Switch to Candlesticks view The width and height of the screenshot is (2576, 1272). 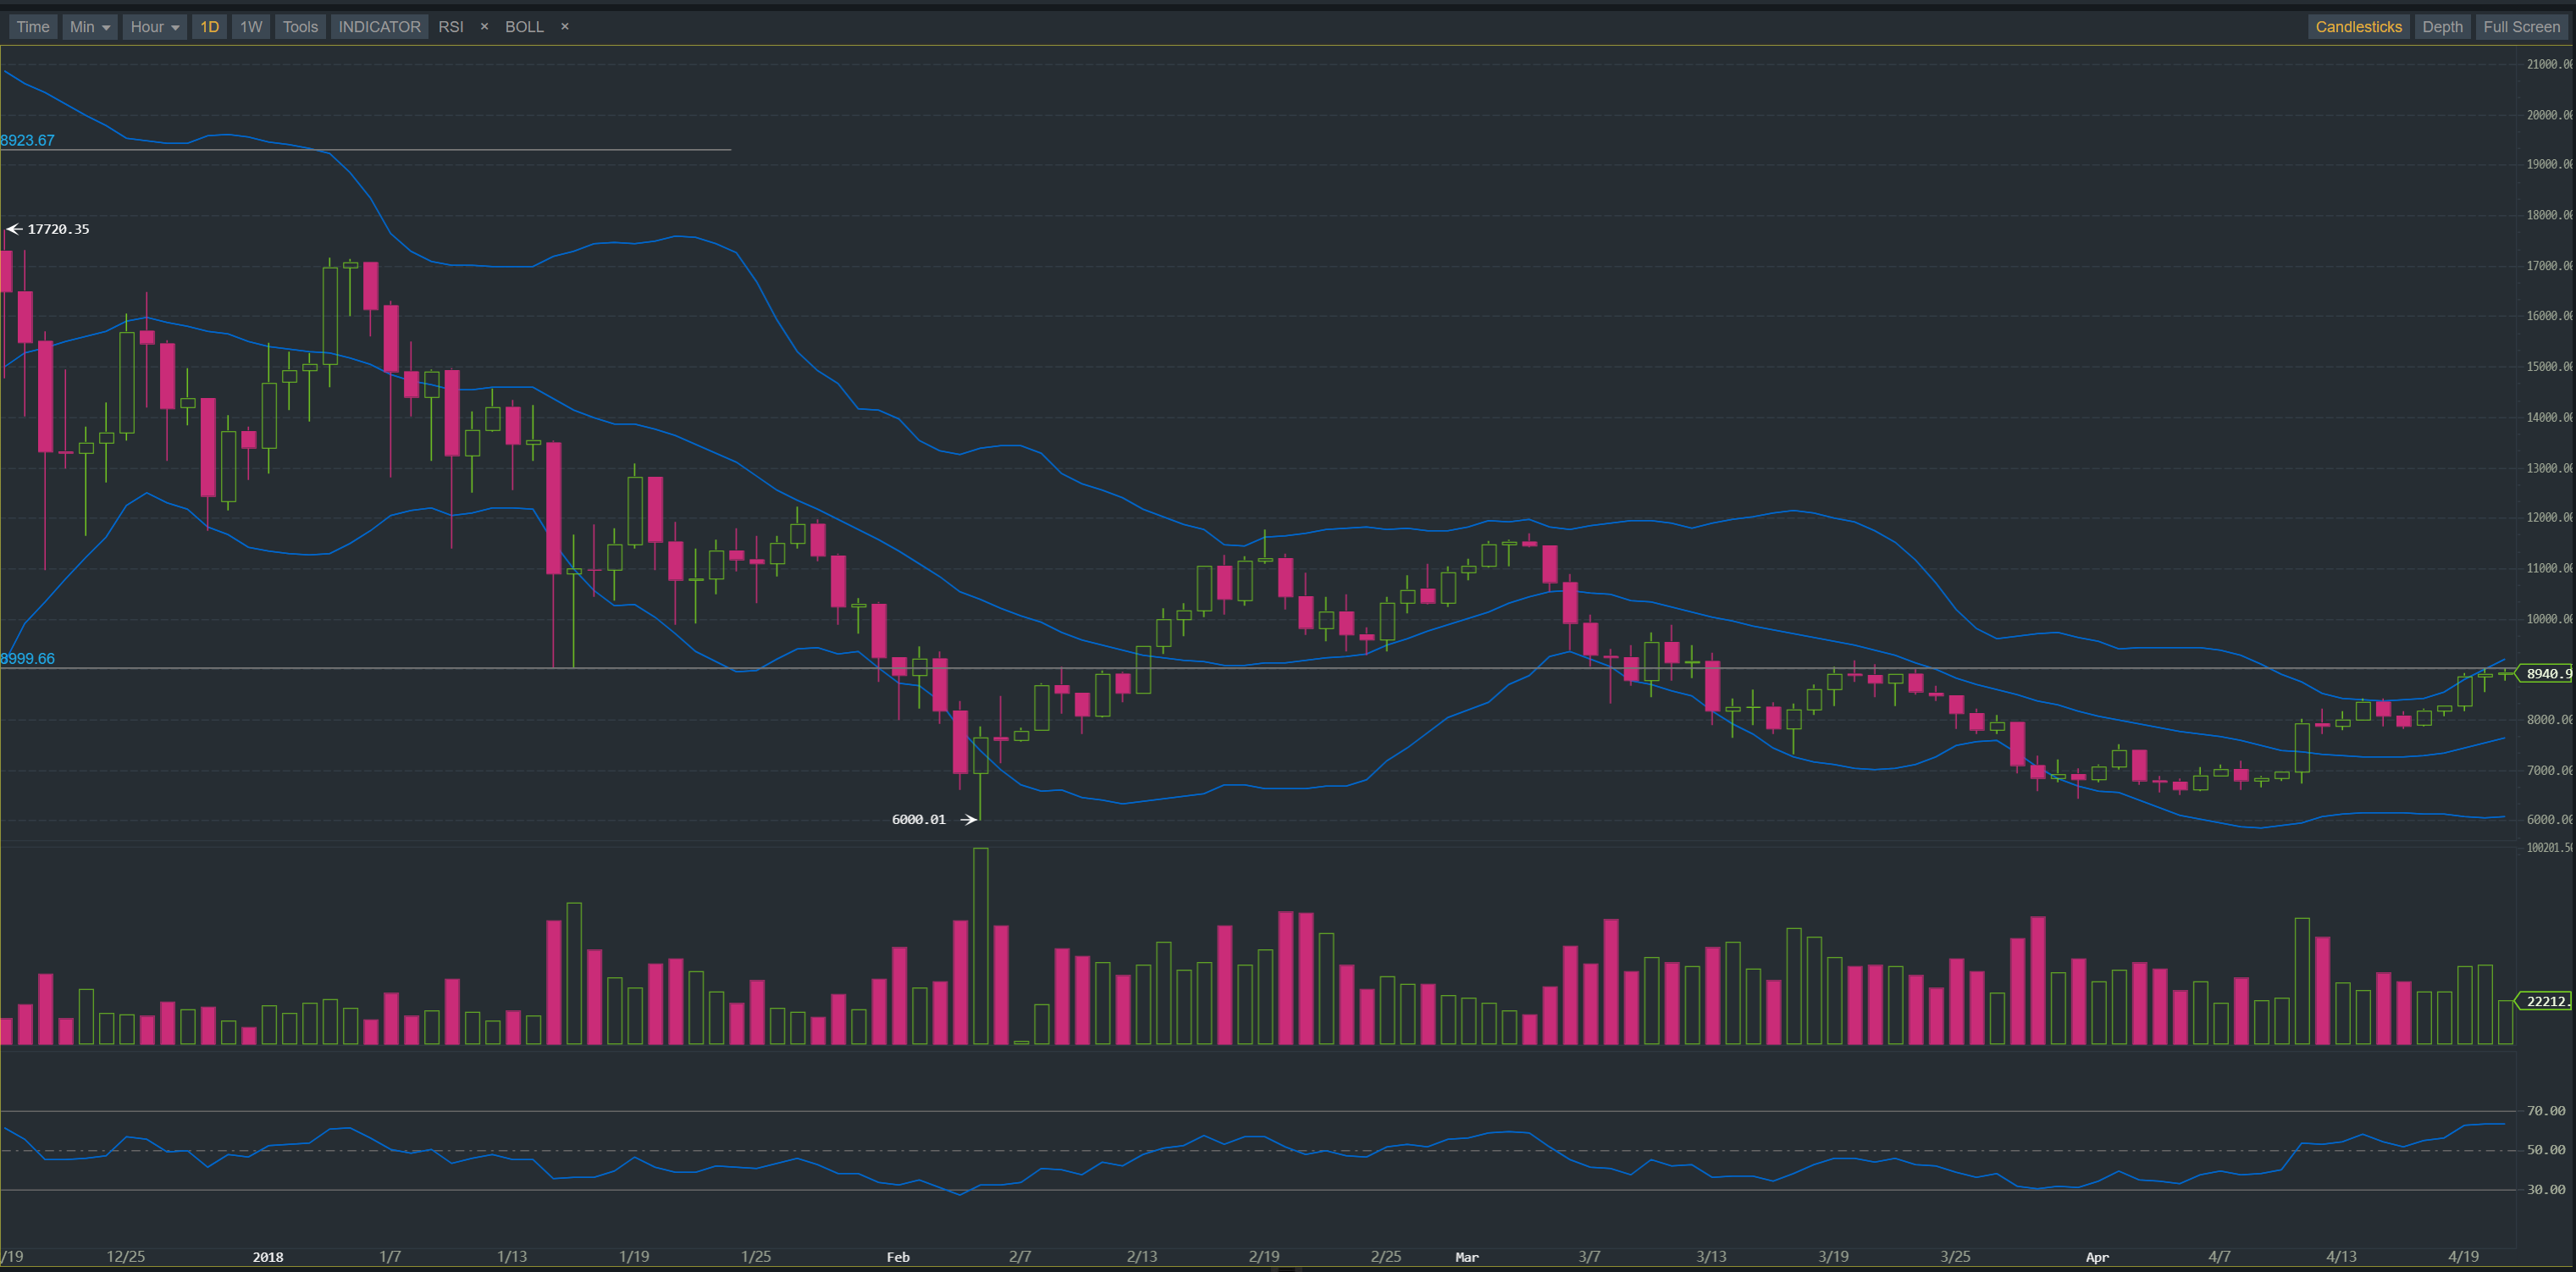[2358, 27]
